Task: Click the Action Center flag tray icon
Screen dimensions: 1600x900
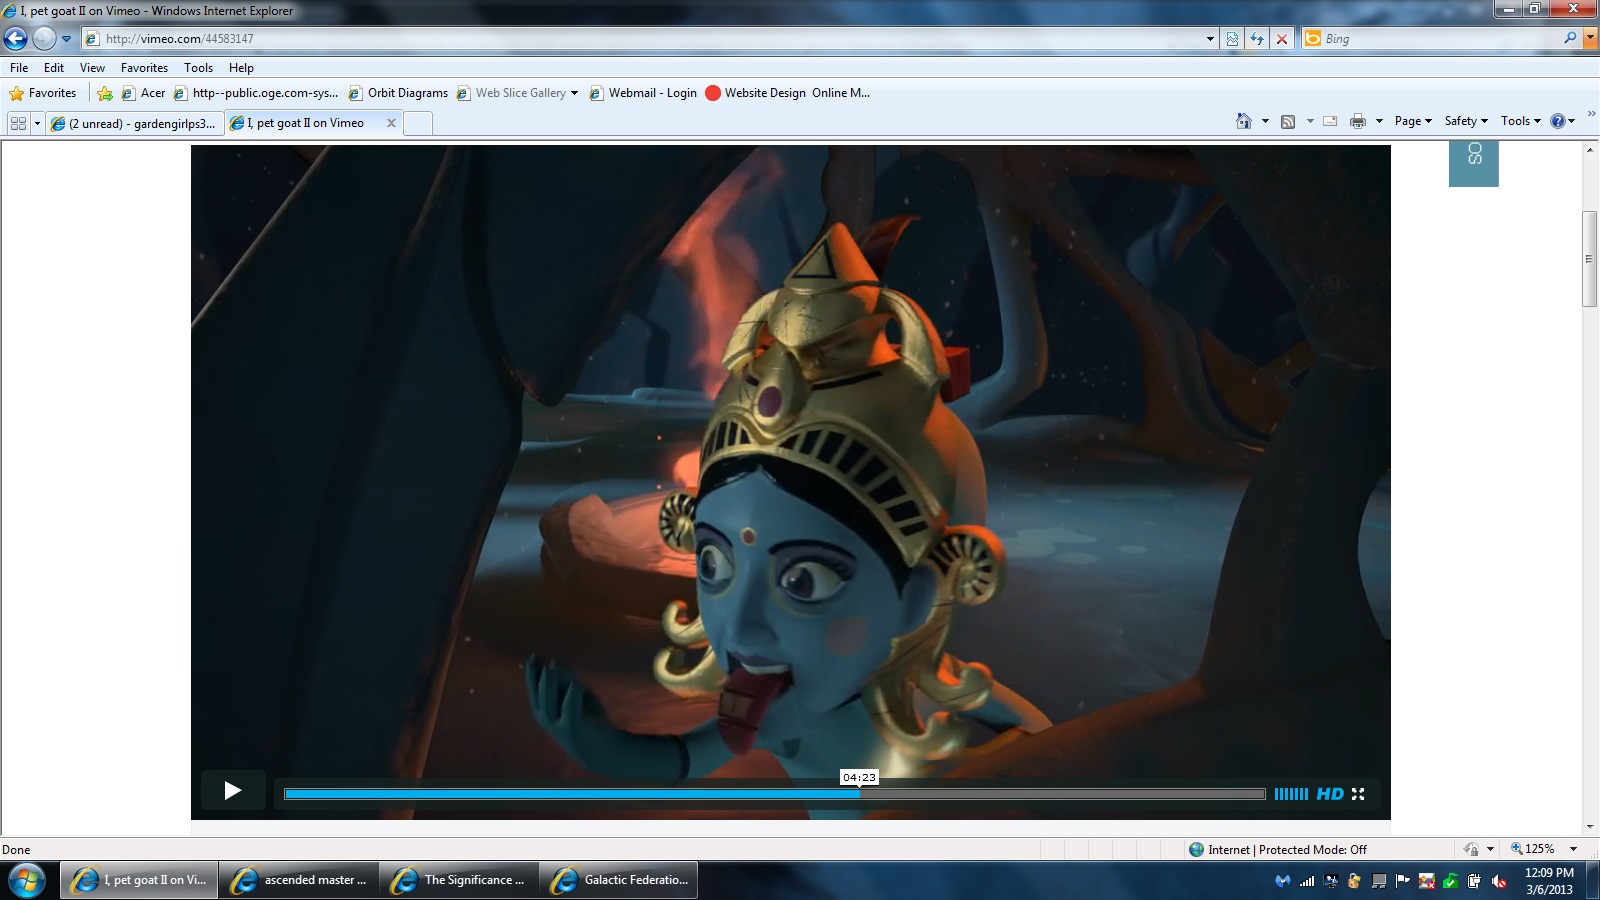Action: pos(1402,881)
